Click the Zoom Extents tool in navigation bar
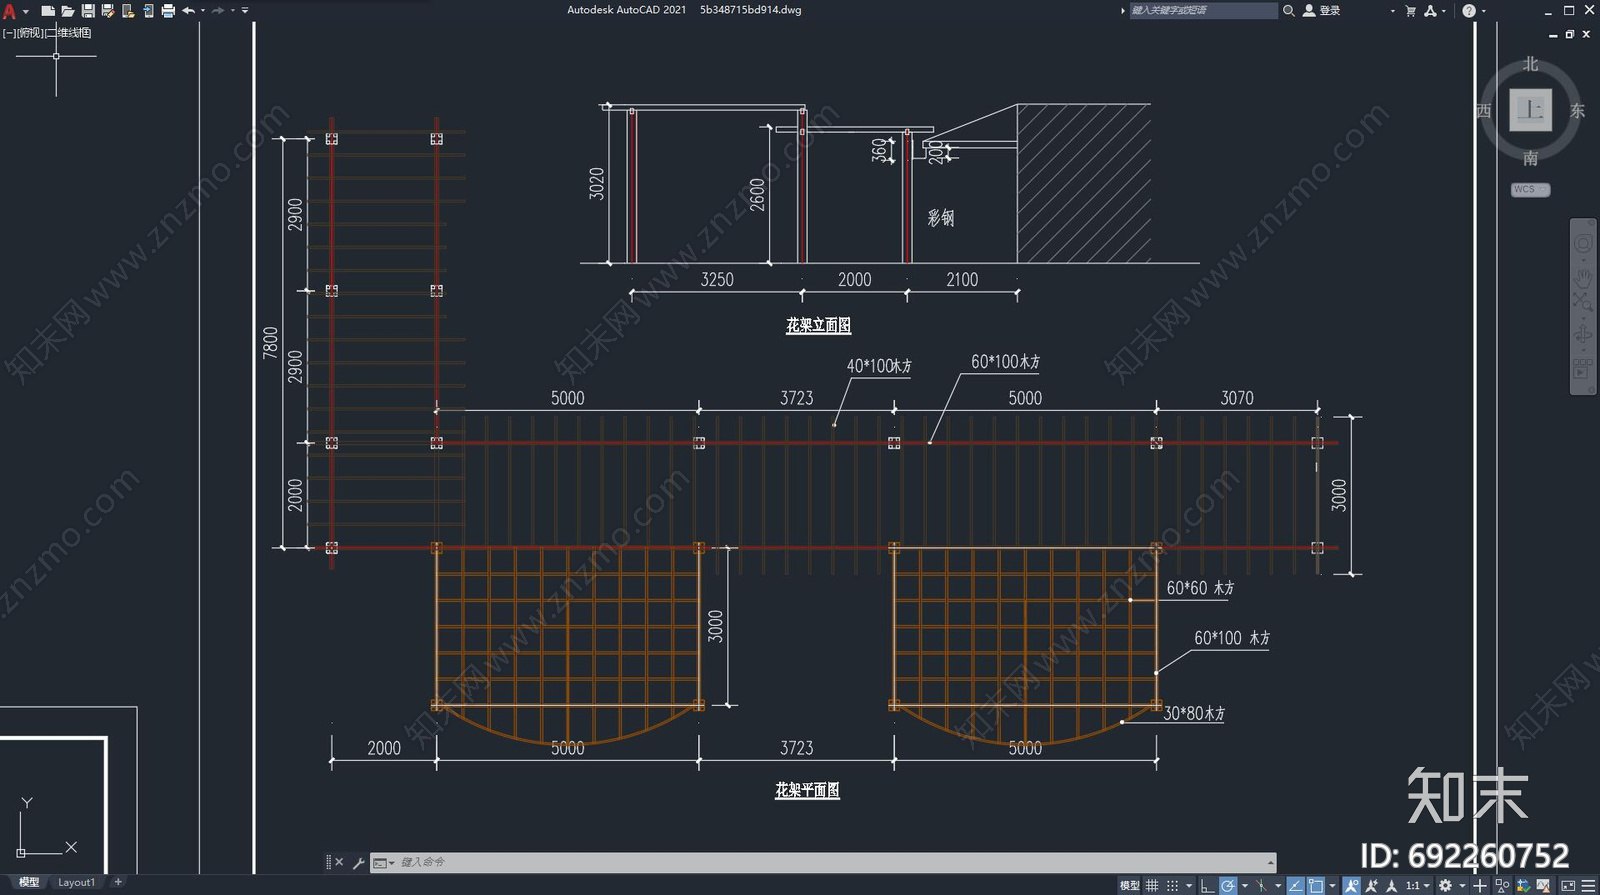 click(1583, 302)
